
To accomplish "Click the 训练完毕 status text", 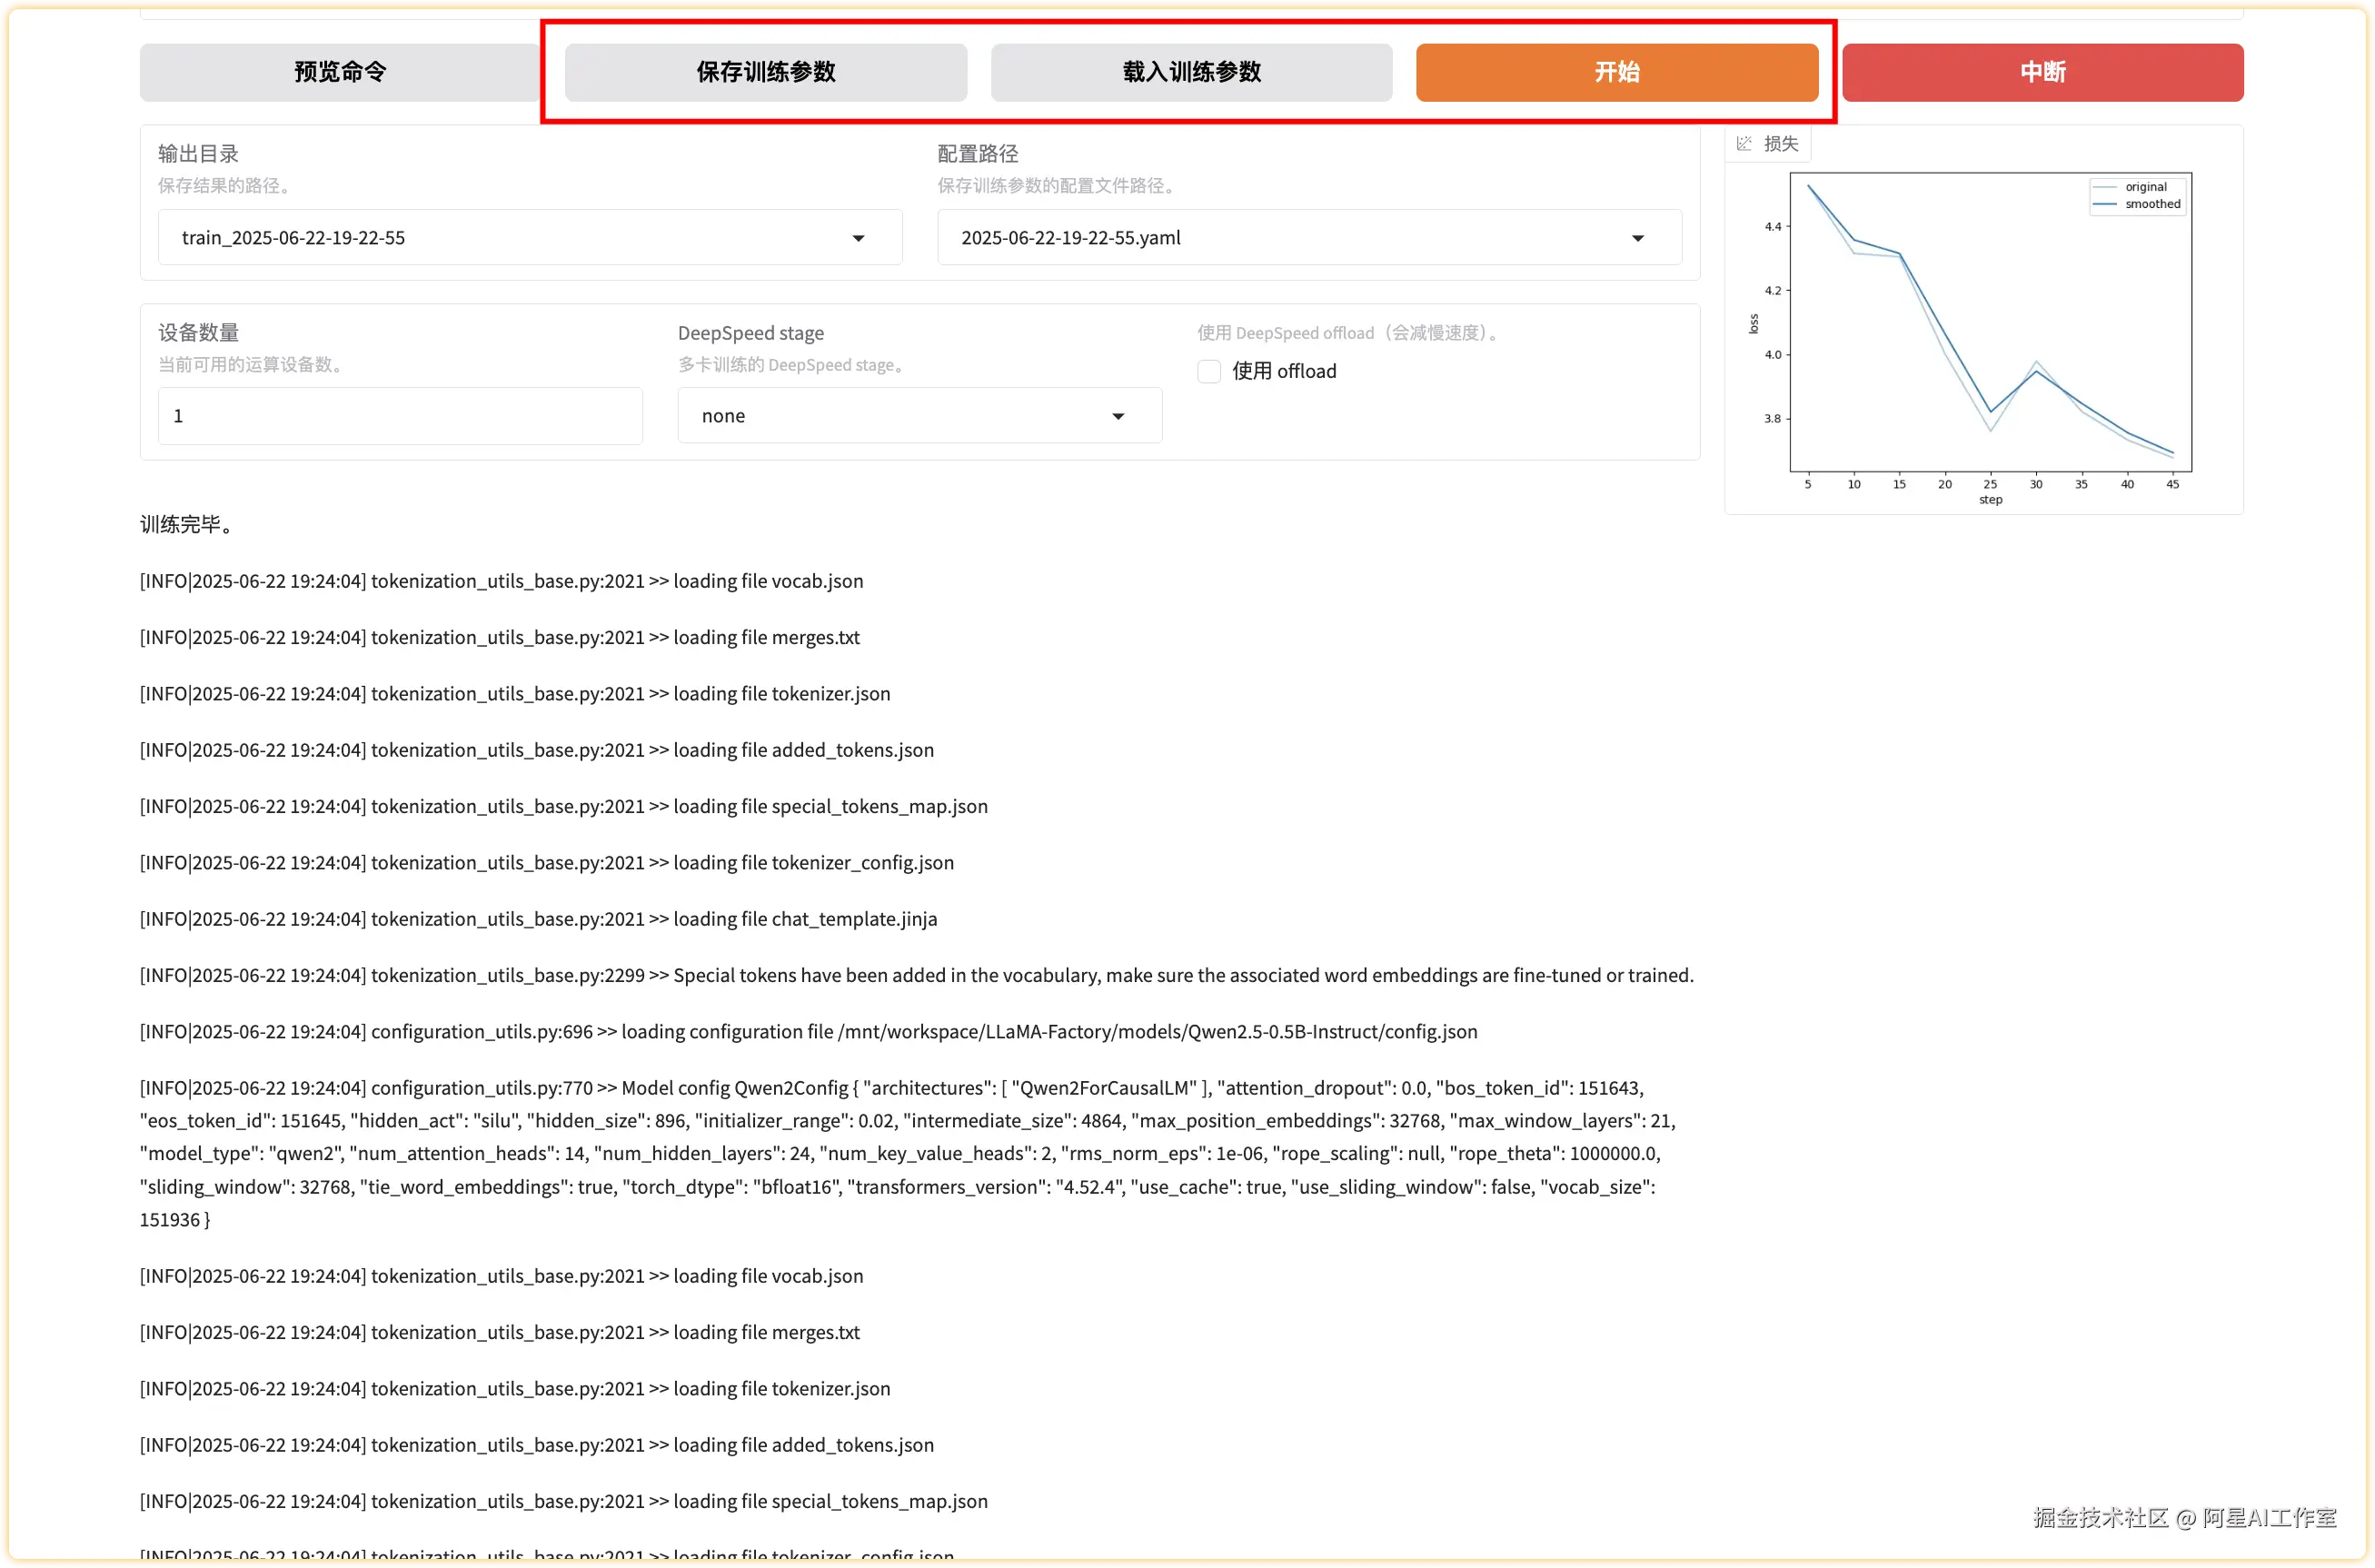I will tap(187, 524).
